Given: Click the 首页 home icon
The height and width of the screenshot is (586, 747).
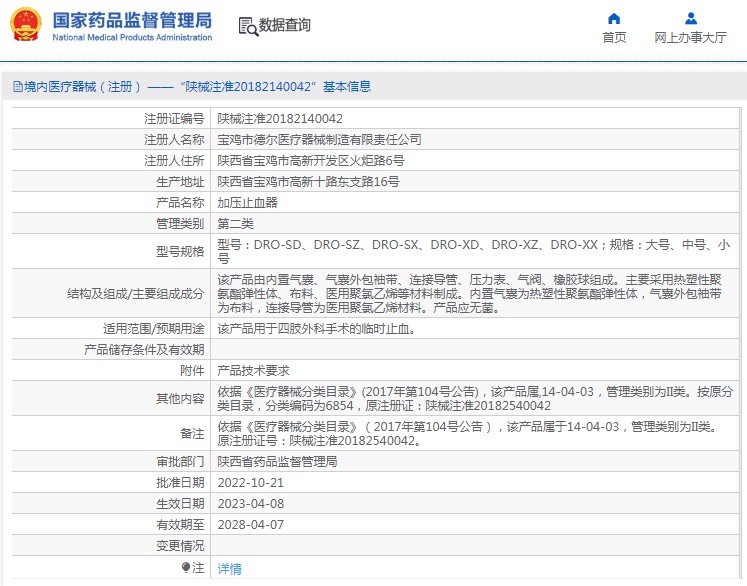Looking at the screenshot, I should click(614, 19).
